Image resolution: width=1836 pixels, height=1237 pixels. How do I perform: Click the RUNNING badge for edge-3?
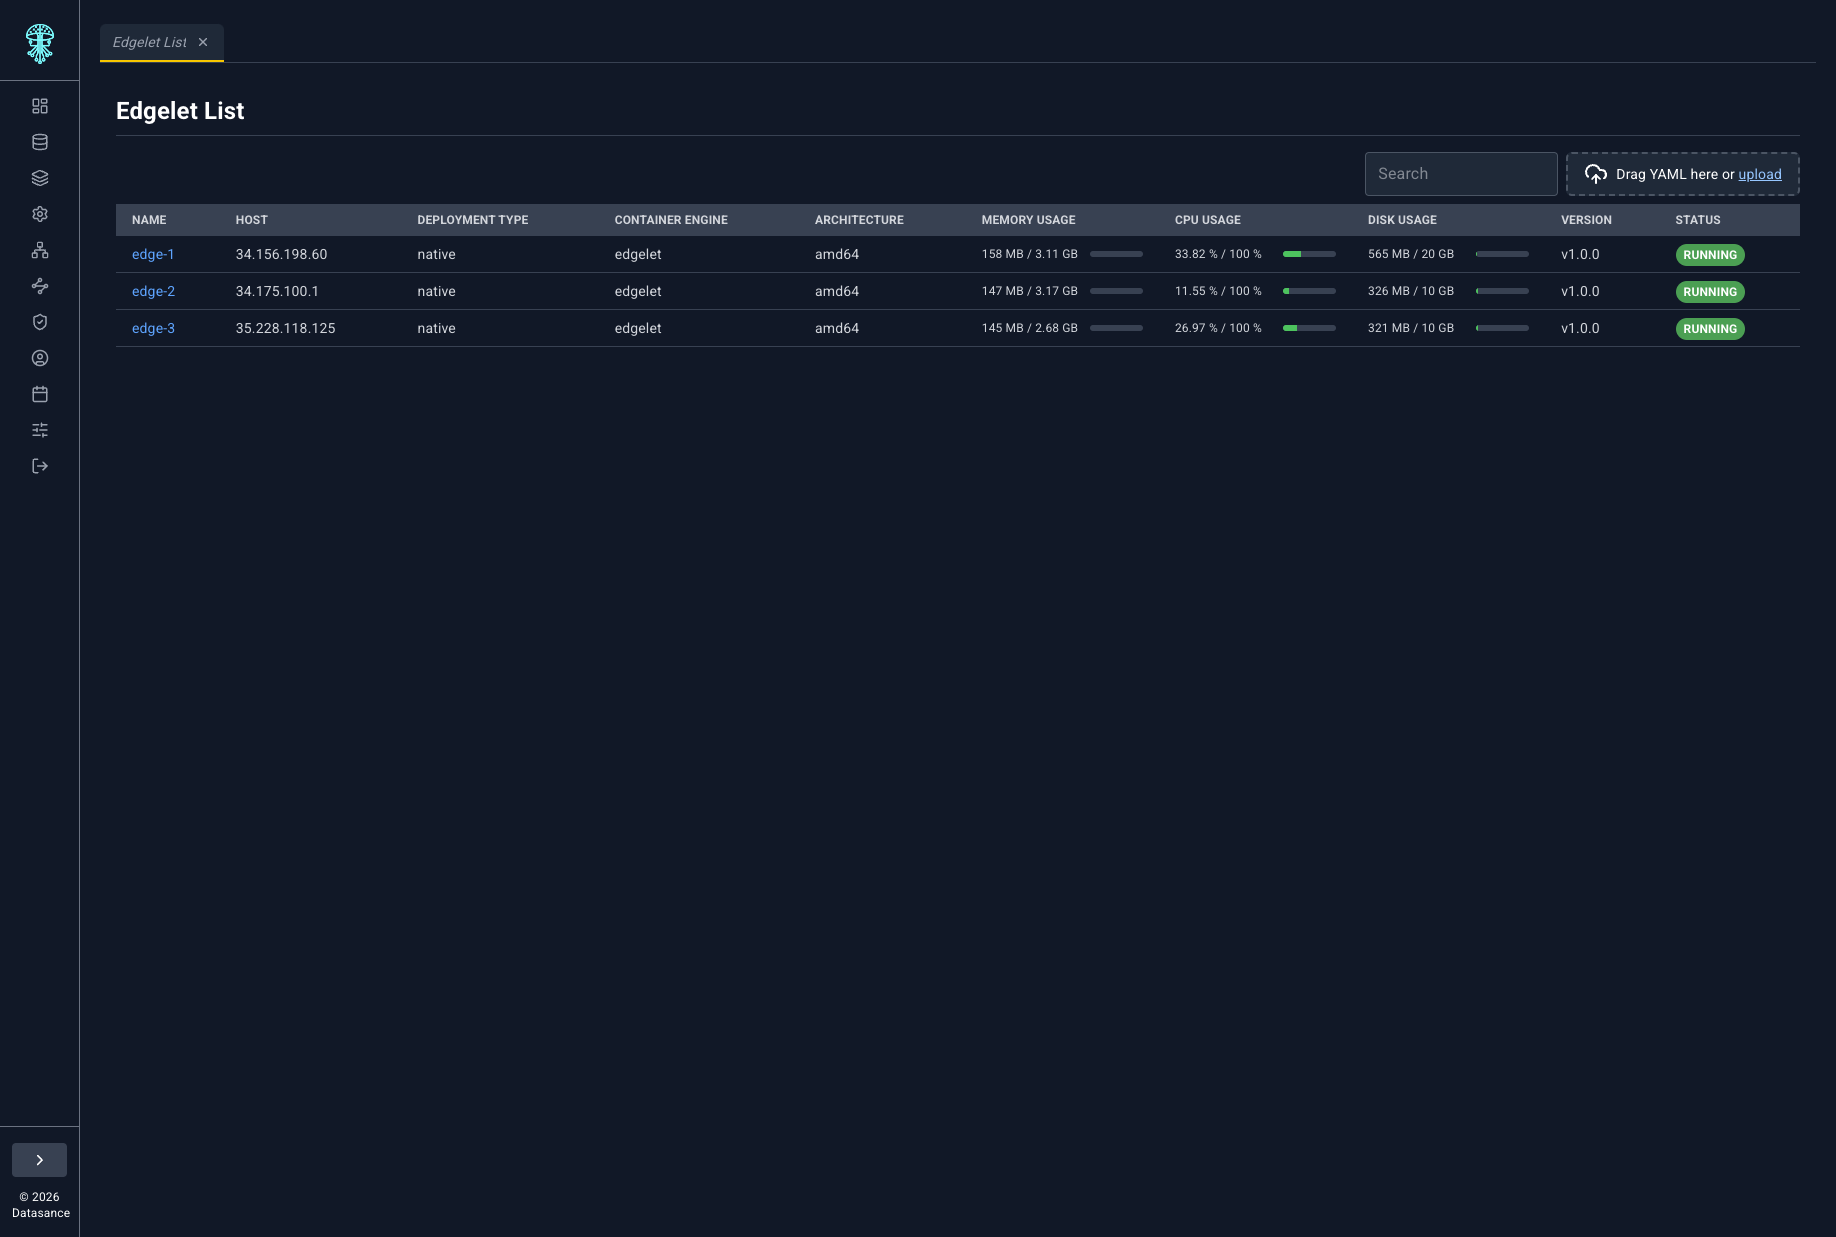point(1710,329)
